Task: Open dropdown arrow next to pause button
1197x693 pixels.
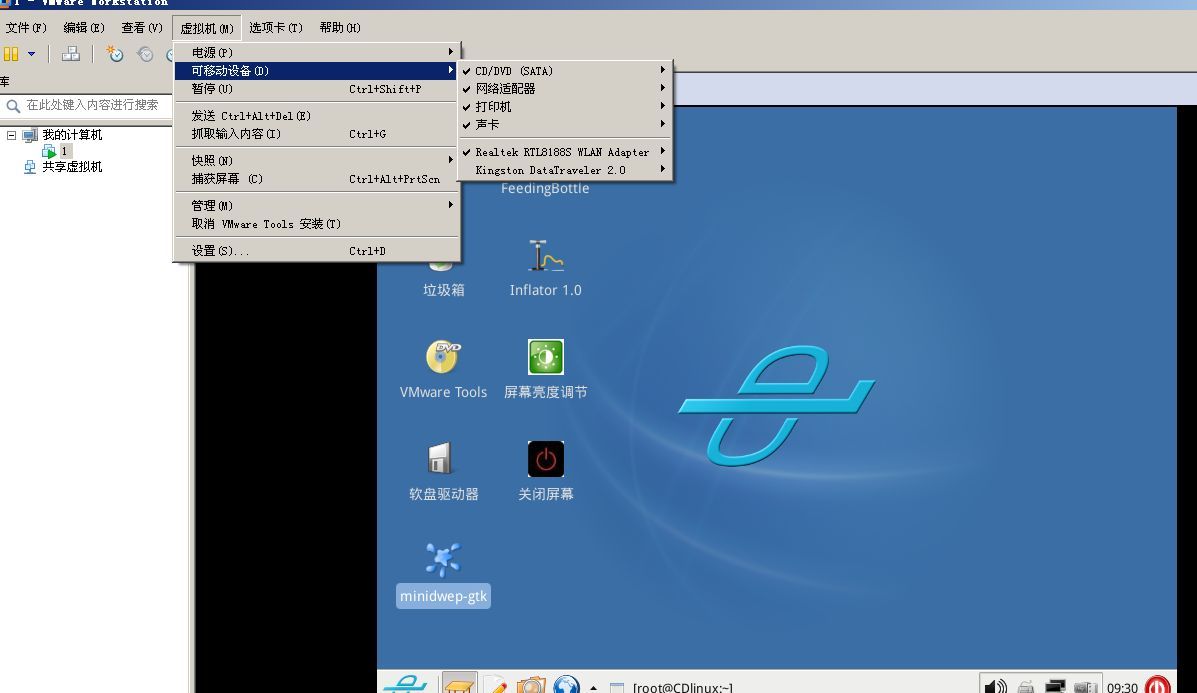Action: [x=32, y=54]
